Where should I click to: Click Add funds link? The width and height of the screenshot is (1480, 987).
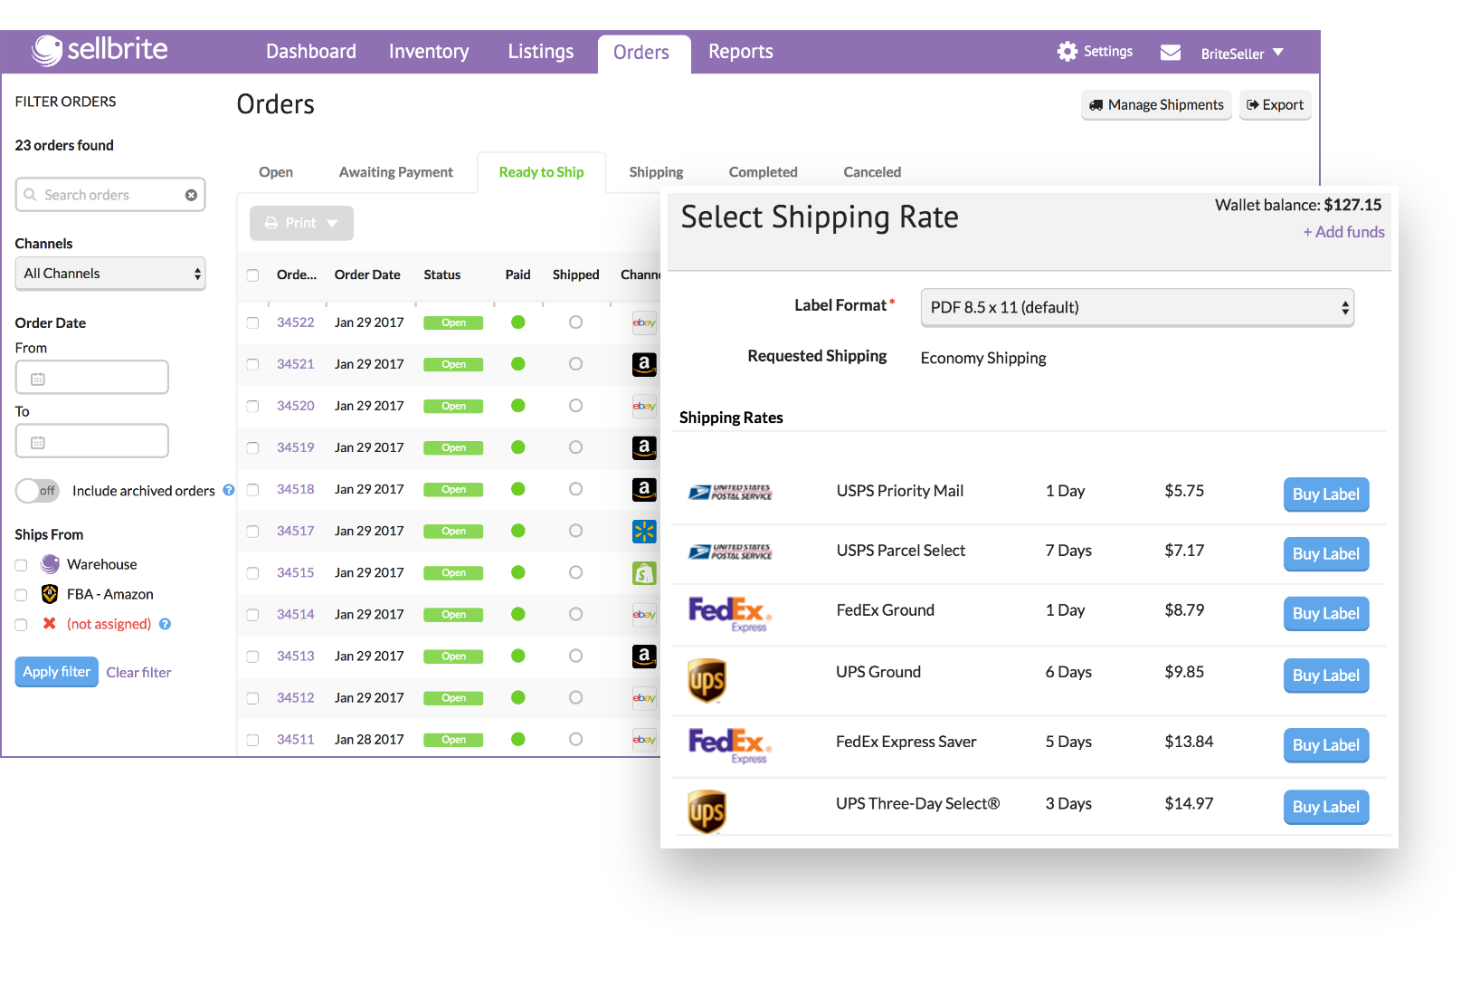point(1343,231)
